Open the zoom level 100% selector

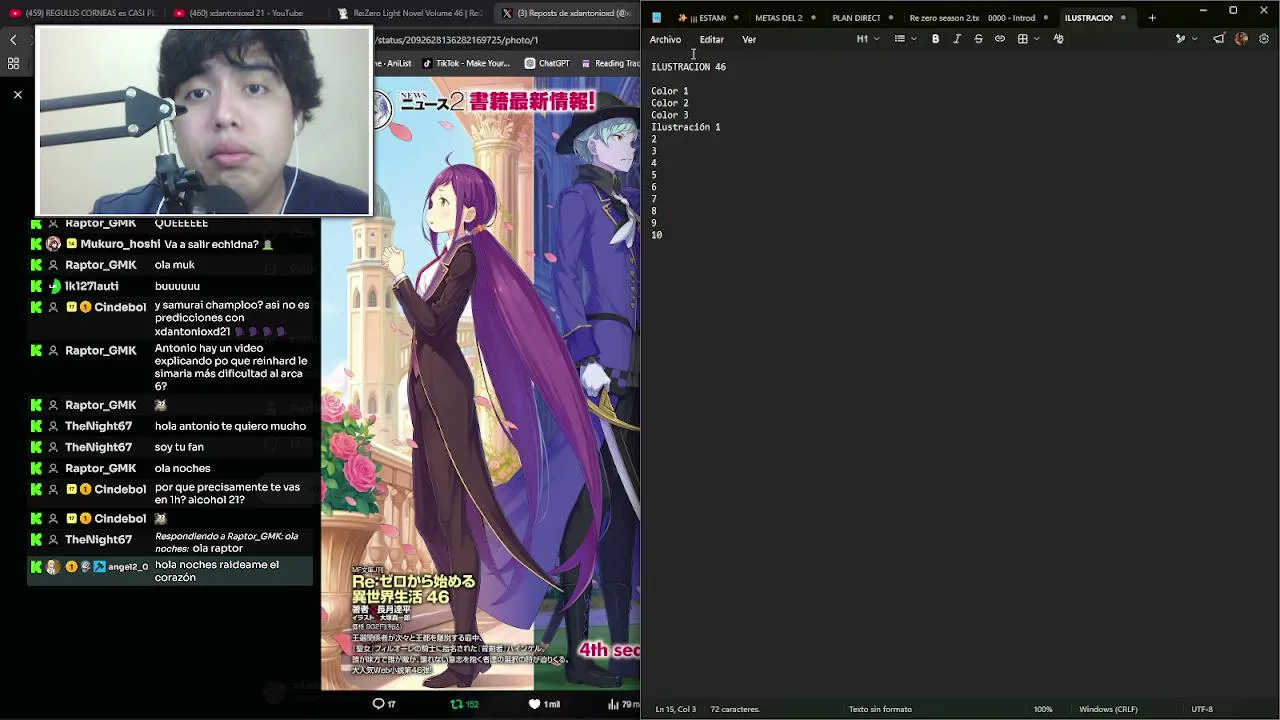click(x=1043, y=709)
